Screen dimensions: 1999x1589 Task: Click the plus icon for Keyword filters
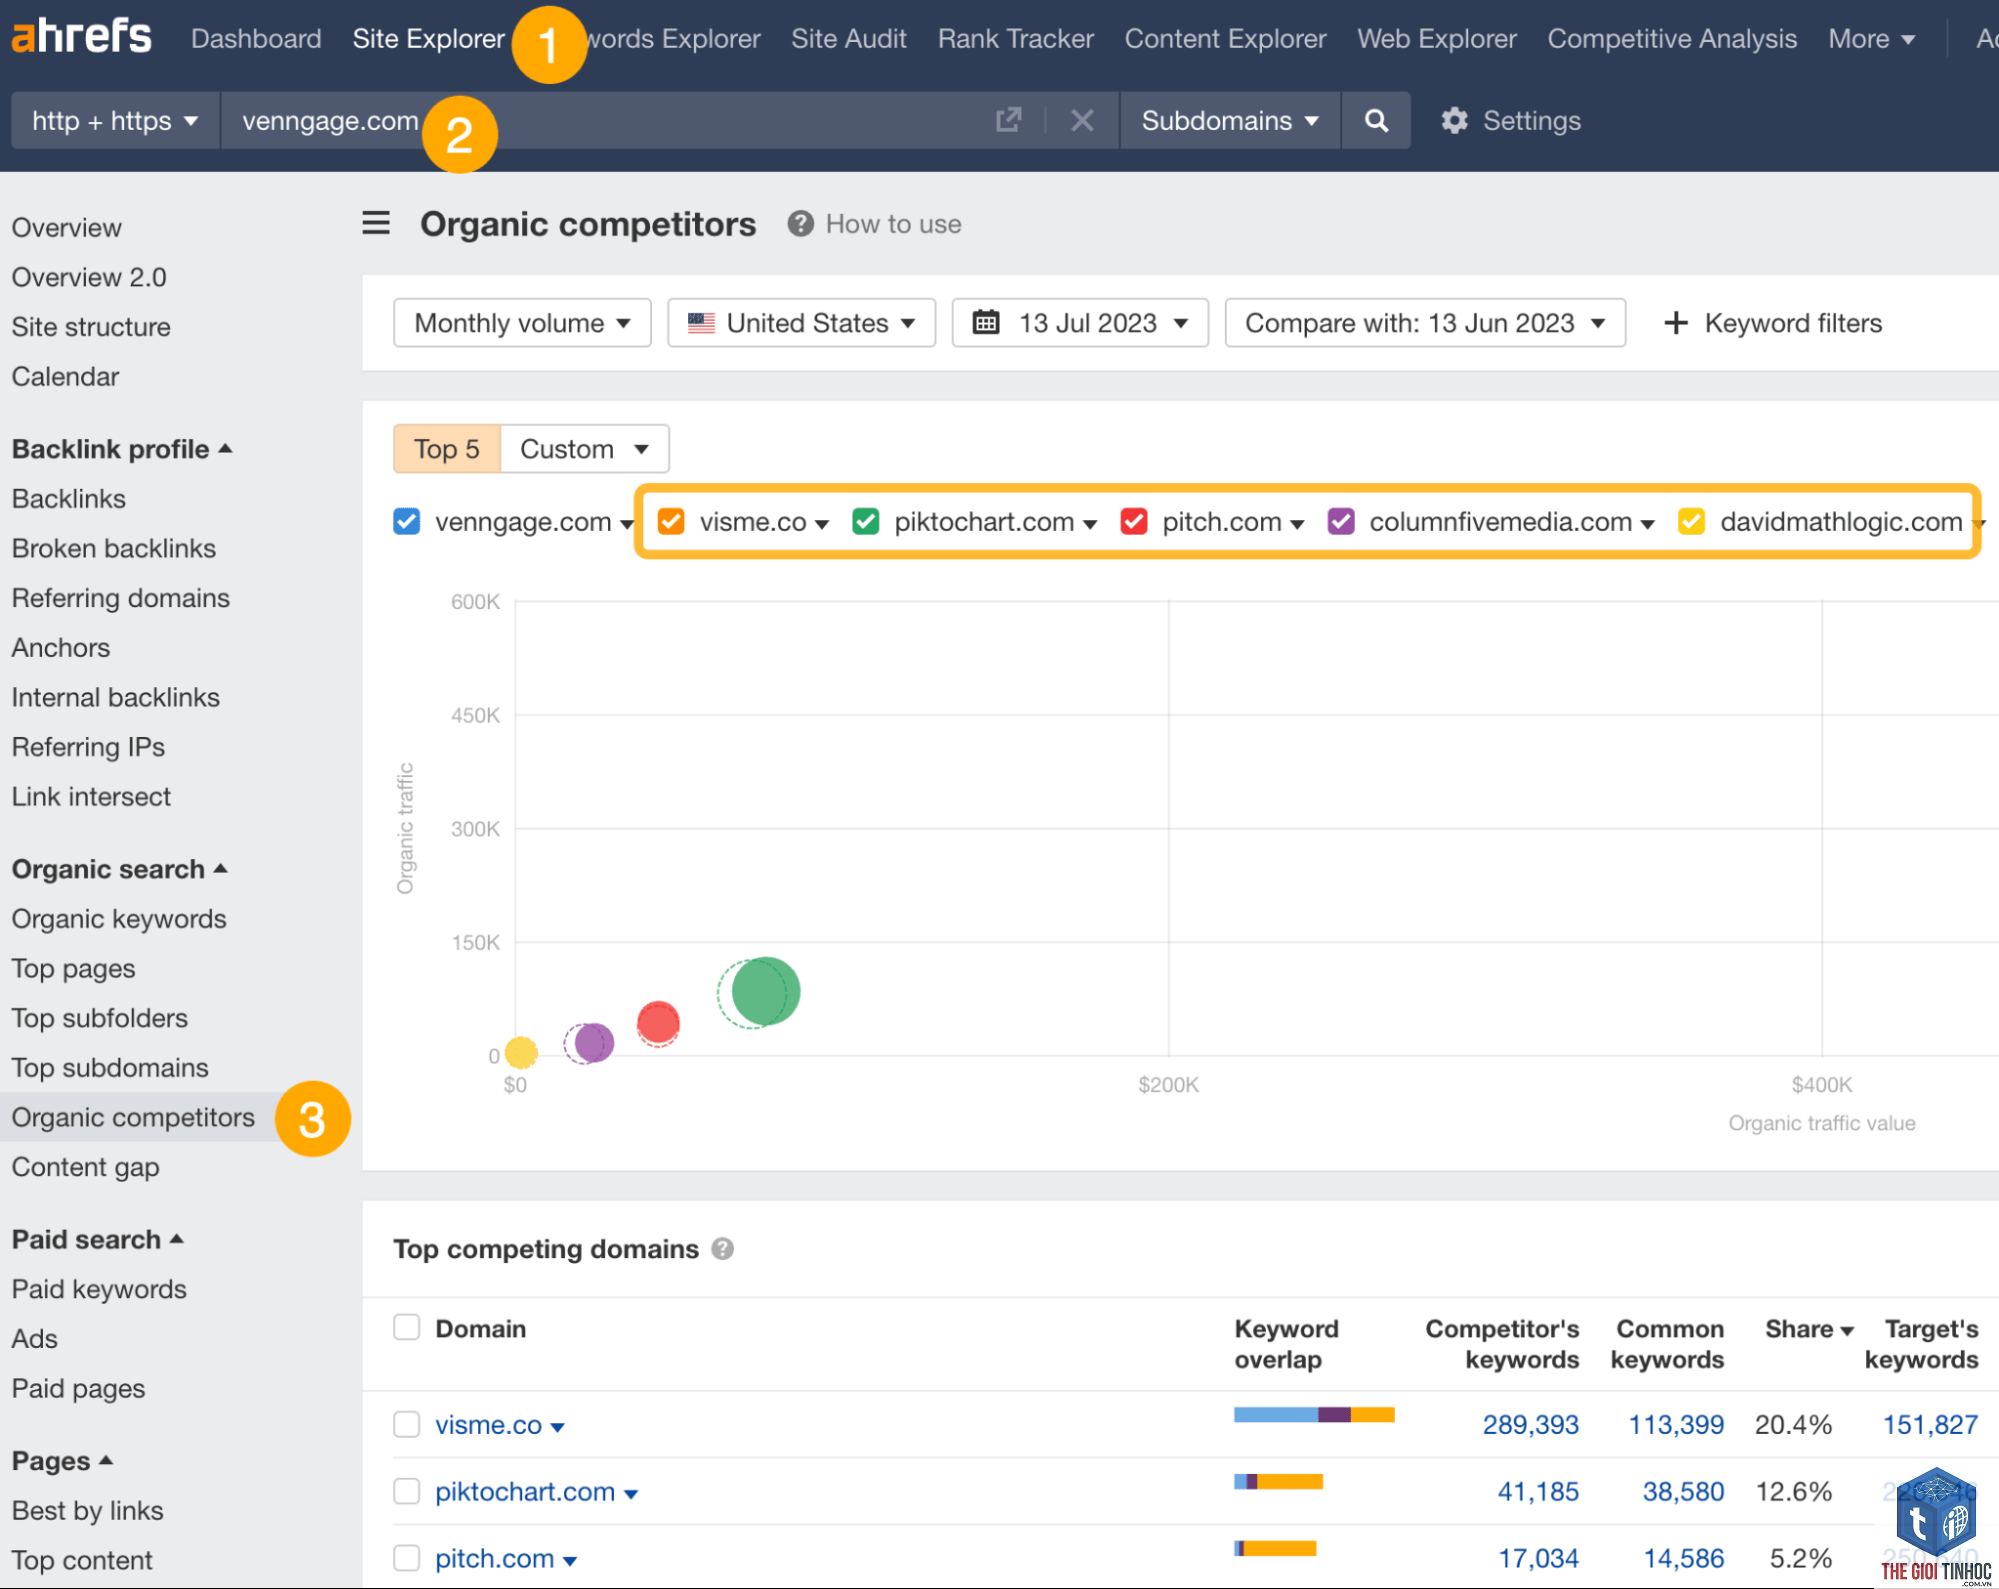click(x=1676, y=322)
